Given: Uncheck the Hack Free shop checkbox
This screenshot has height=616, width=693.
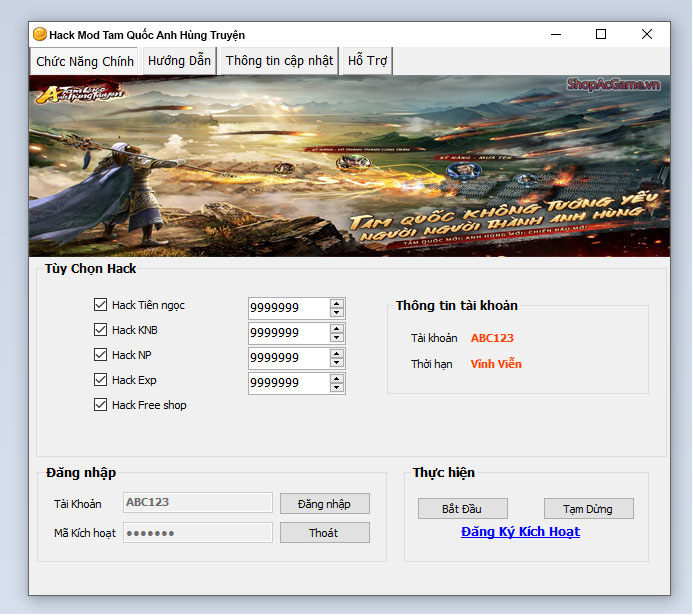Looking at the screenshot, I should [x=100, y=405].
